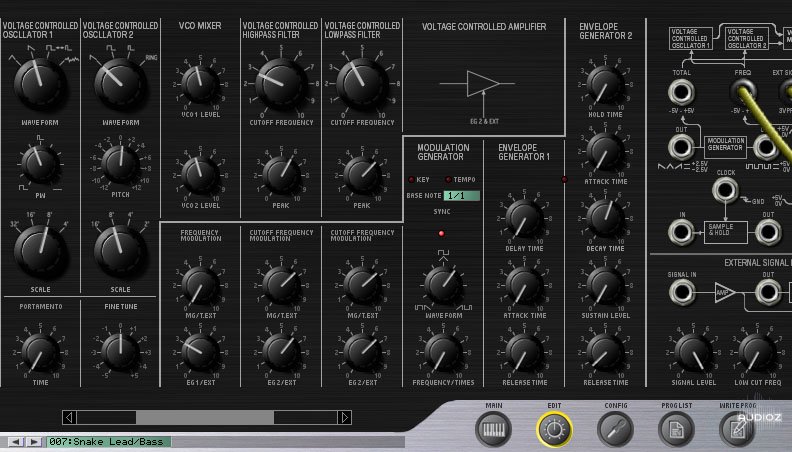Click highpass cutoff modulation MG/T.EXT knob
Viewport: 792px width, 452px height.
[281, 285]
